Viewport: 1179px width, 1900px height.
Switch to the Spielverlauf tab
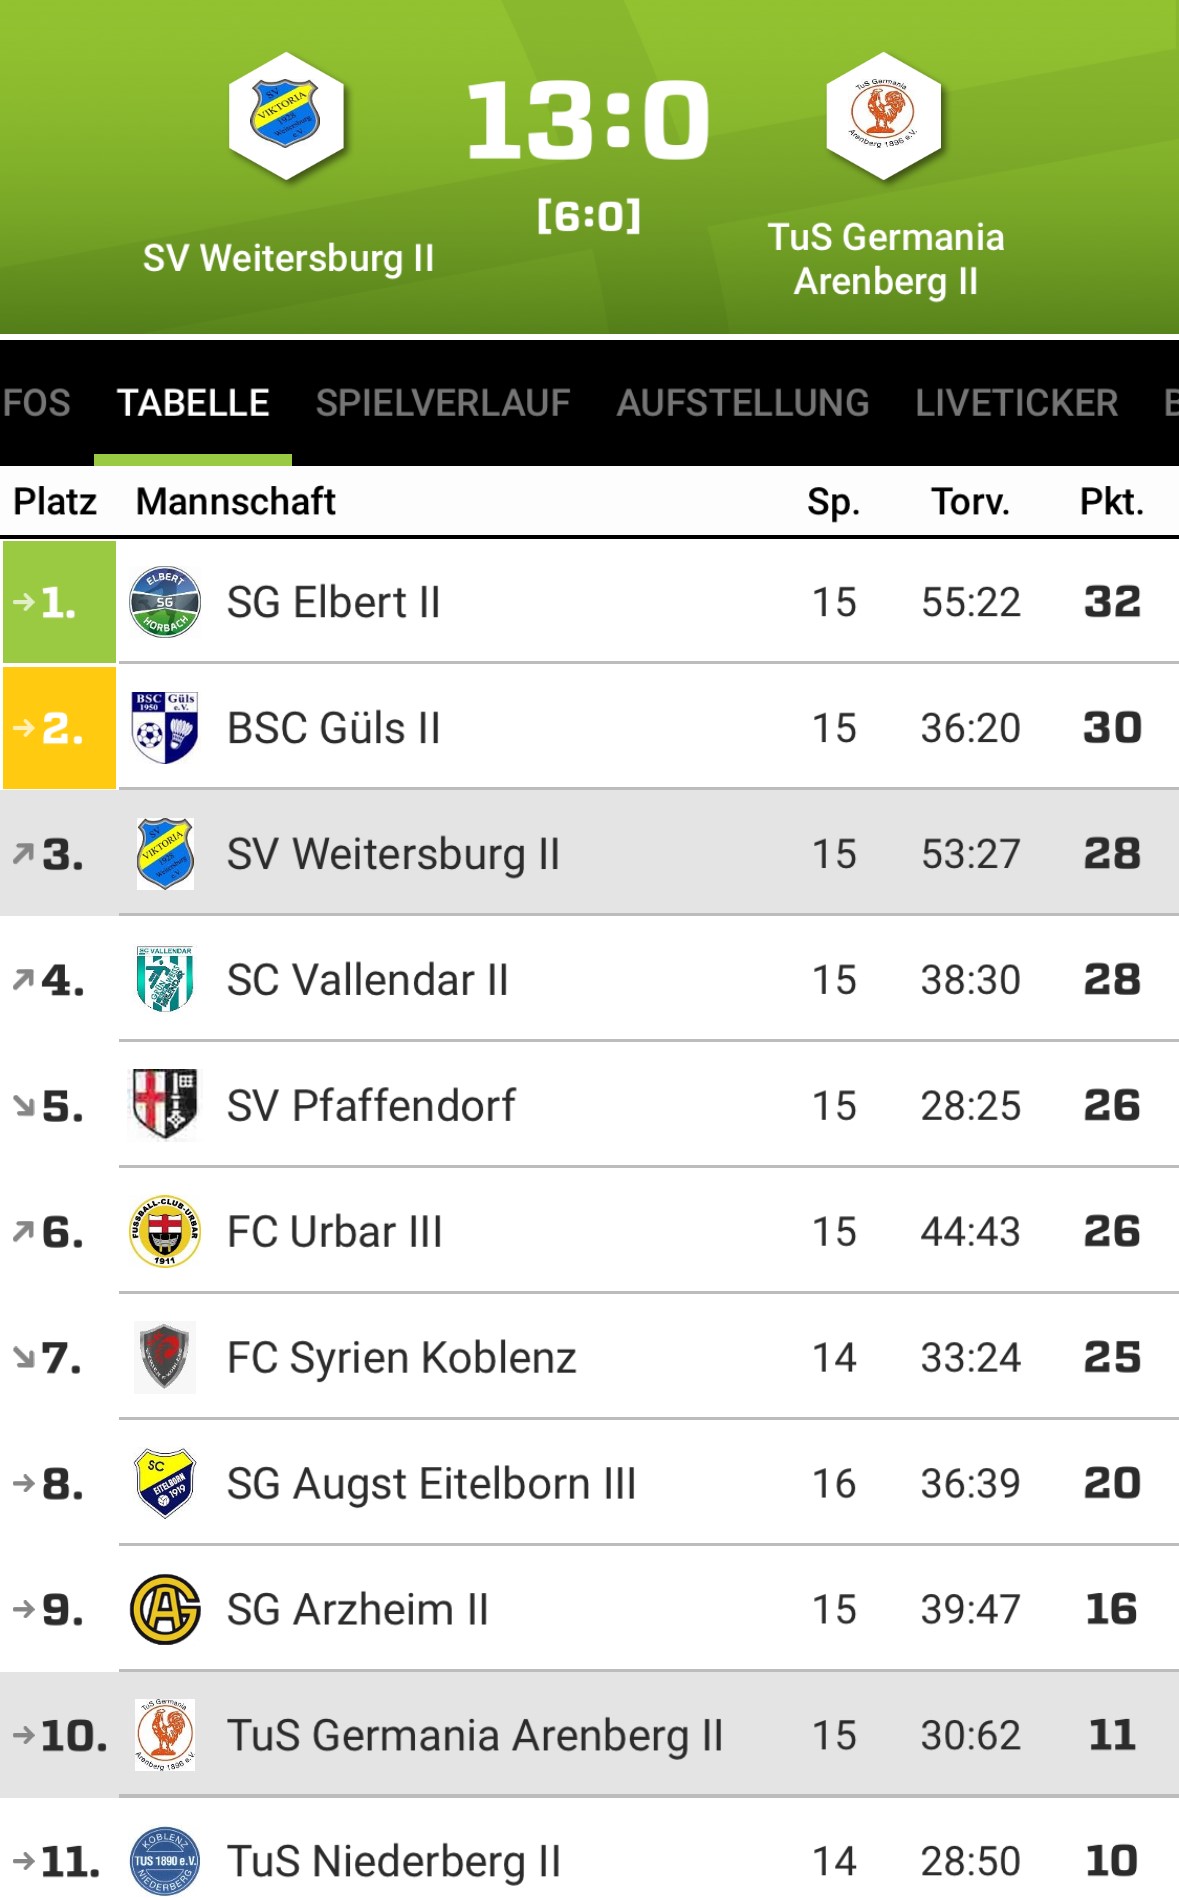click(442, 403)
